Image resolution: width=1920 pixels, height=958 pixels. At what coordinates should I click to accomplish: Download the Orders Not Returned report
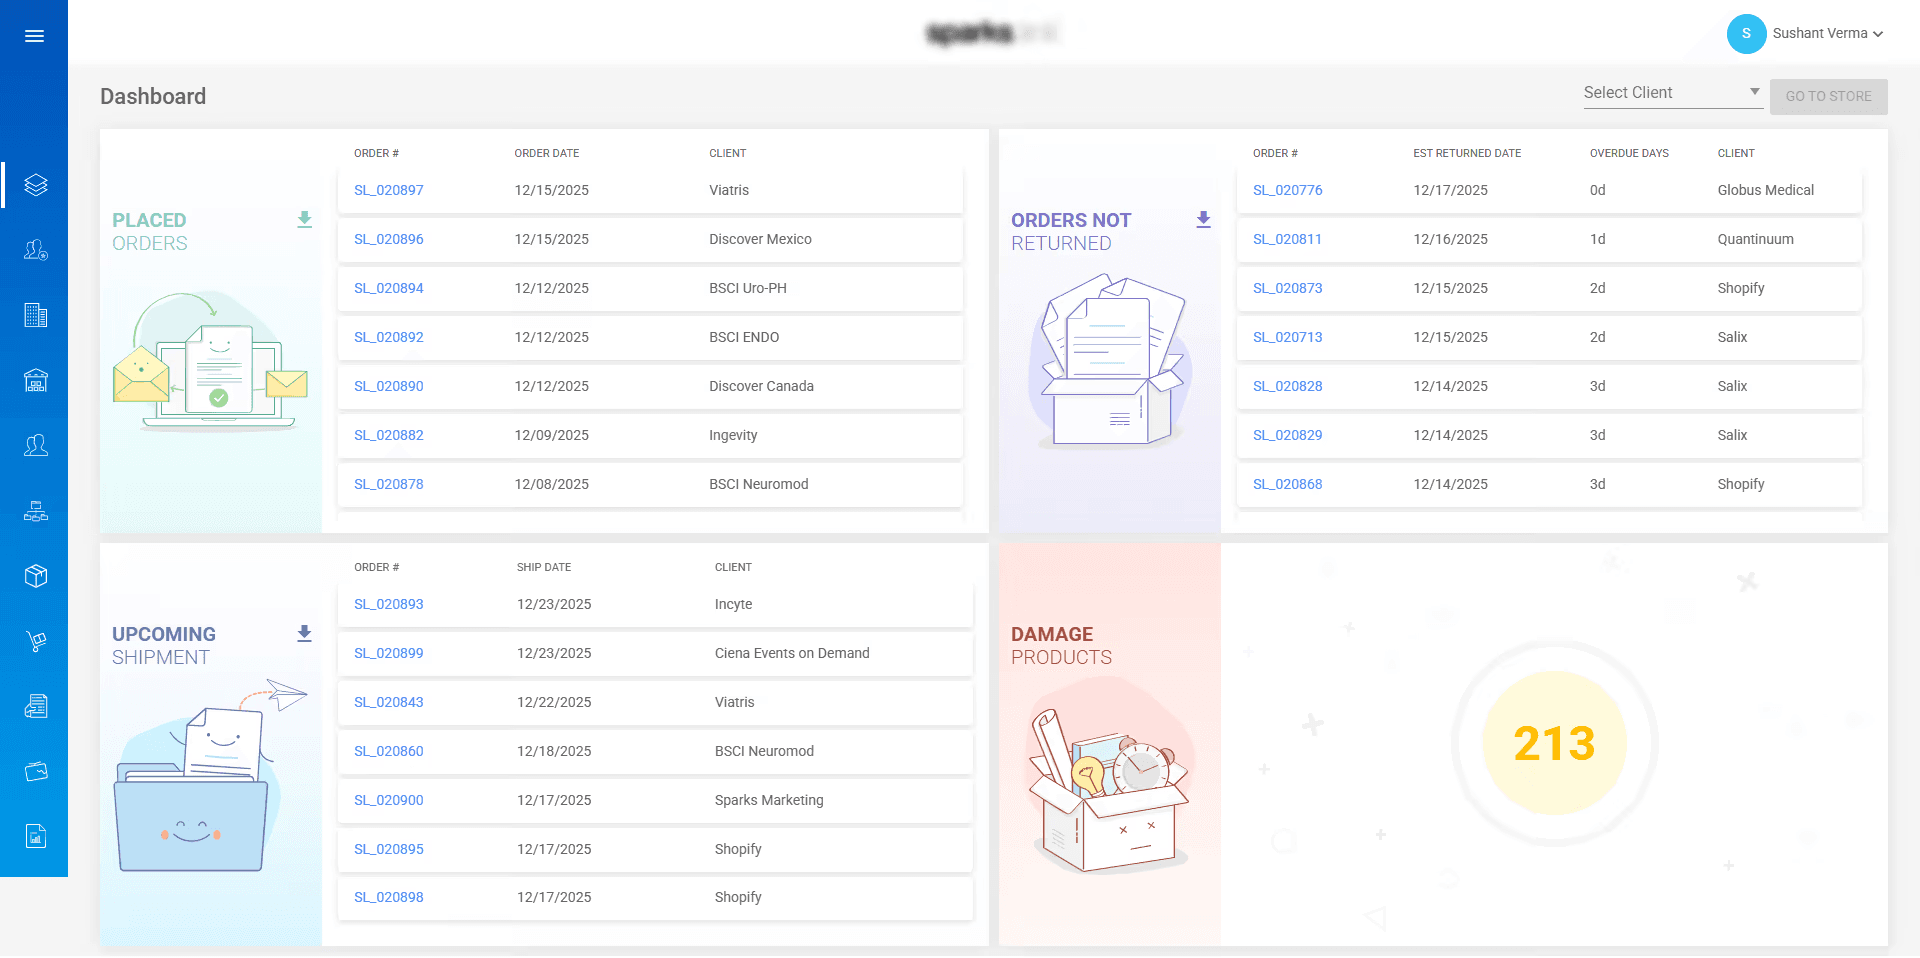click(x=1204, y=220)
